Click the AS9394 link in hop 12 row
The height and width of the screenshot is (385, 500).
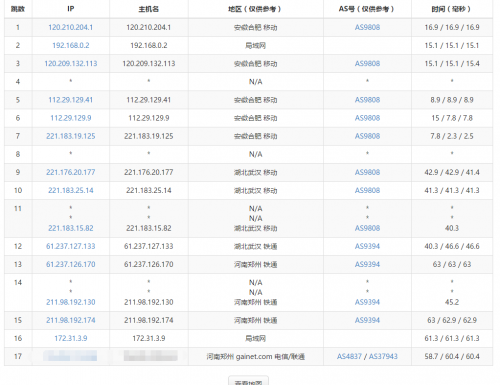pyautogui.click(x=367, y=246)
